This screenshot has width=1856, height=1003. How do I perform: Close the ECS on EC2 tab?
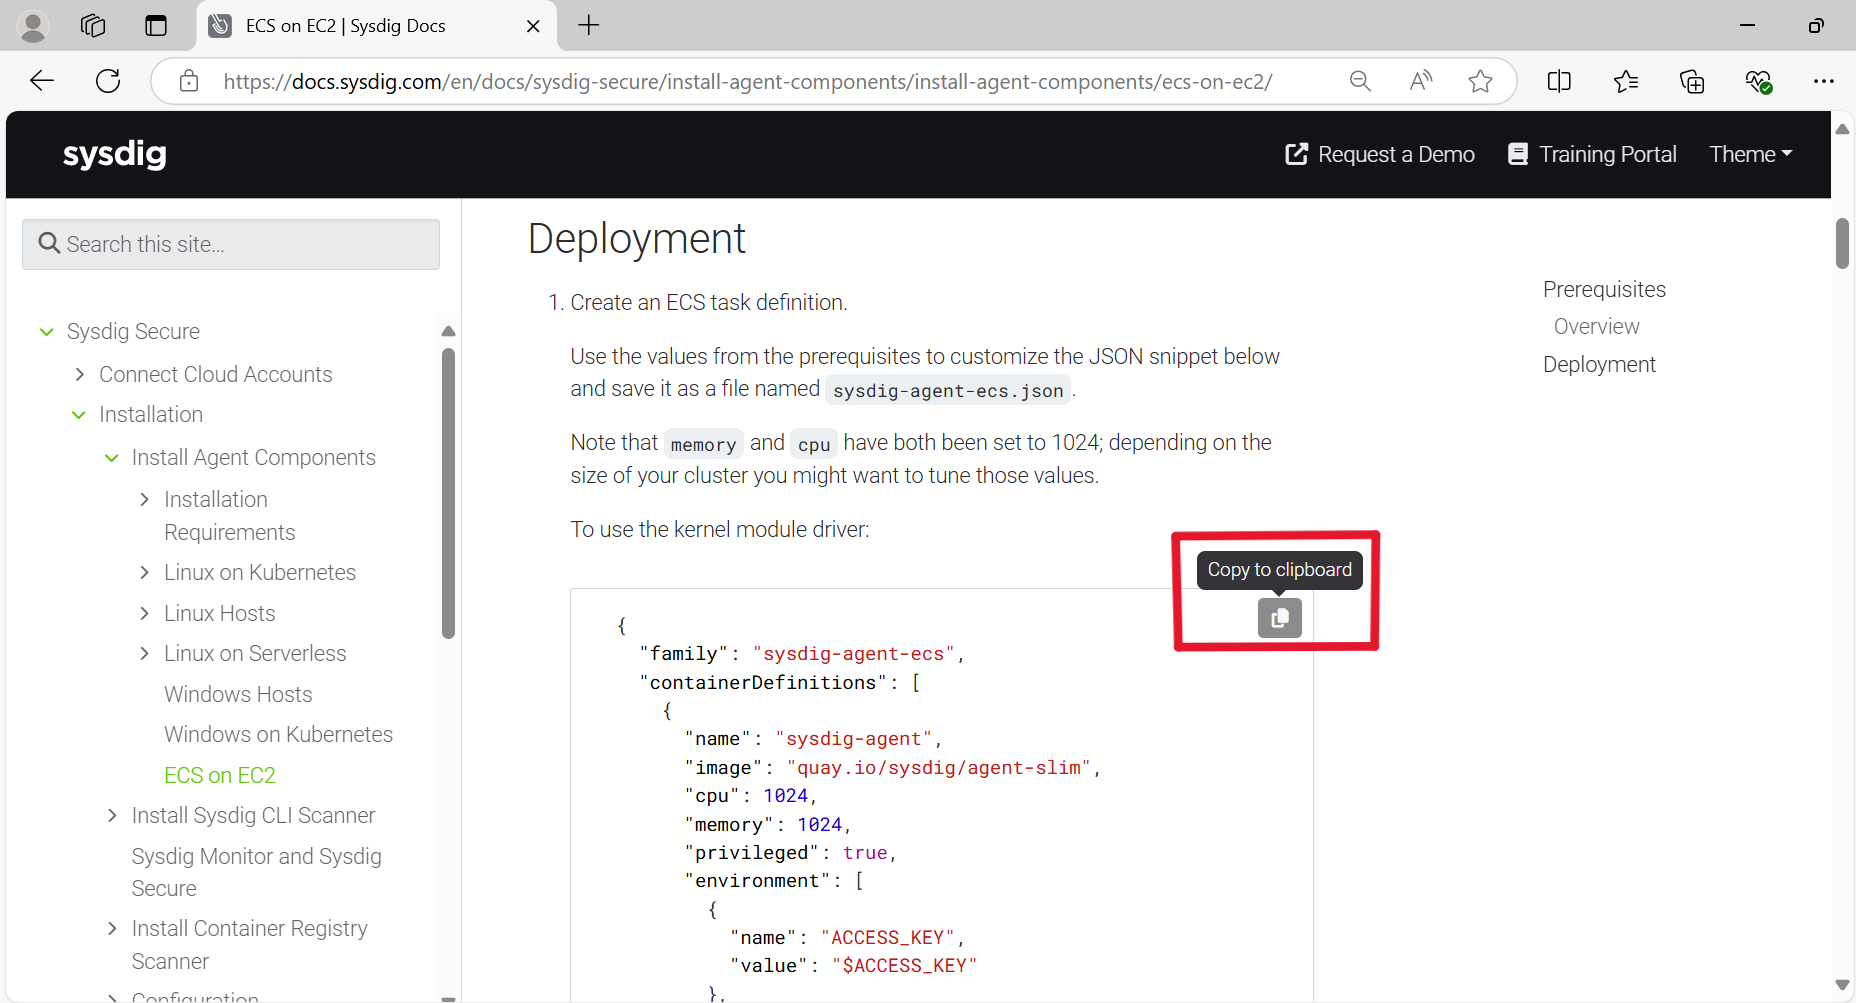[533, 26]
